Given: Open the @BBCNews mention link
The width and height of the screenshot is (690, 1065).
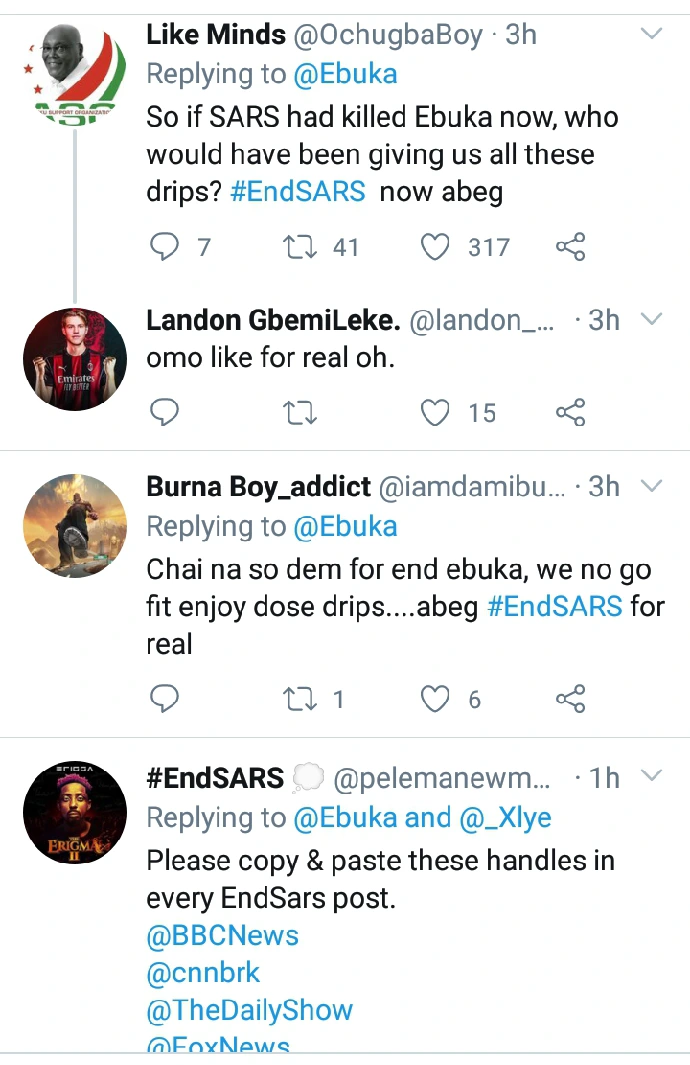Looking at the screenshot, I should click(x=223, y=935).
